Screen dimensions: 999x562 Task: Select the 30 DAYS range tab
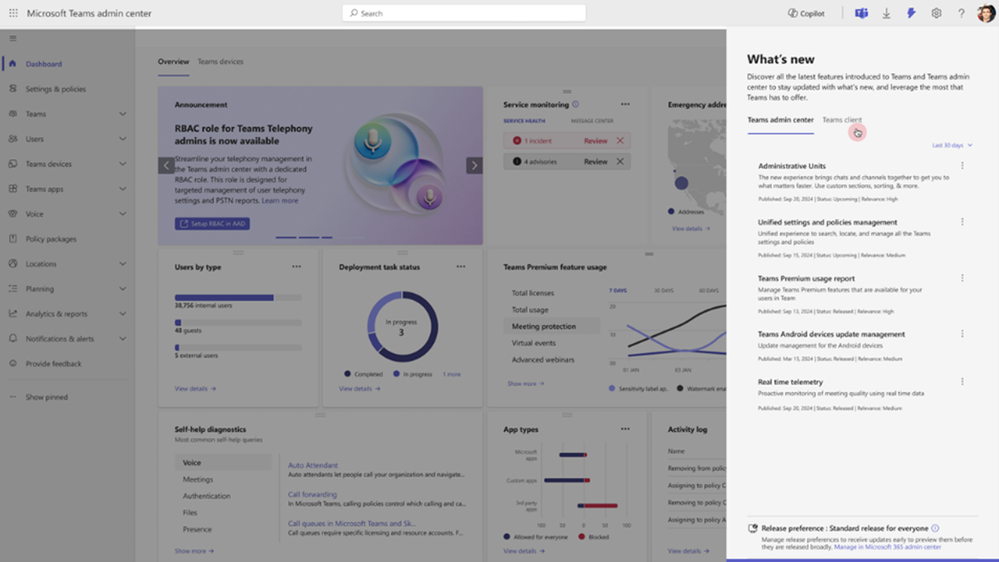663,291
